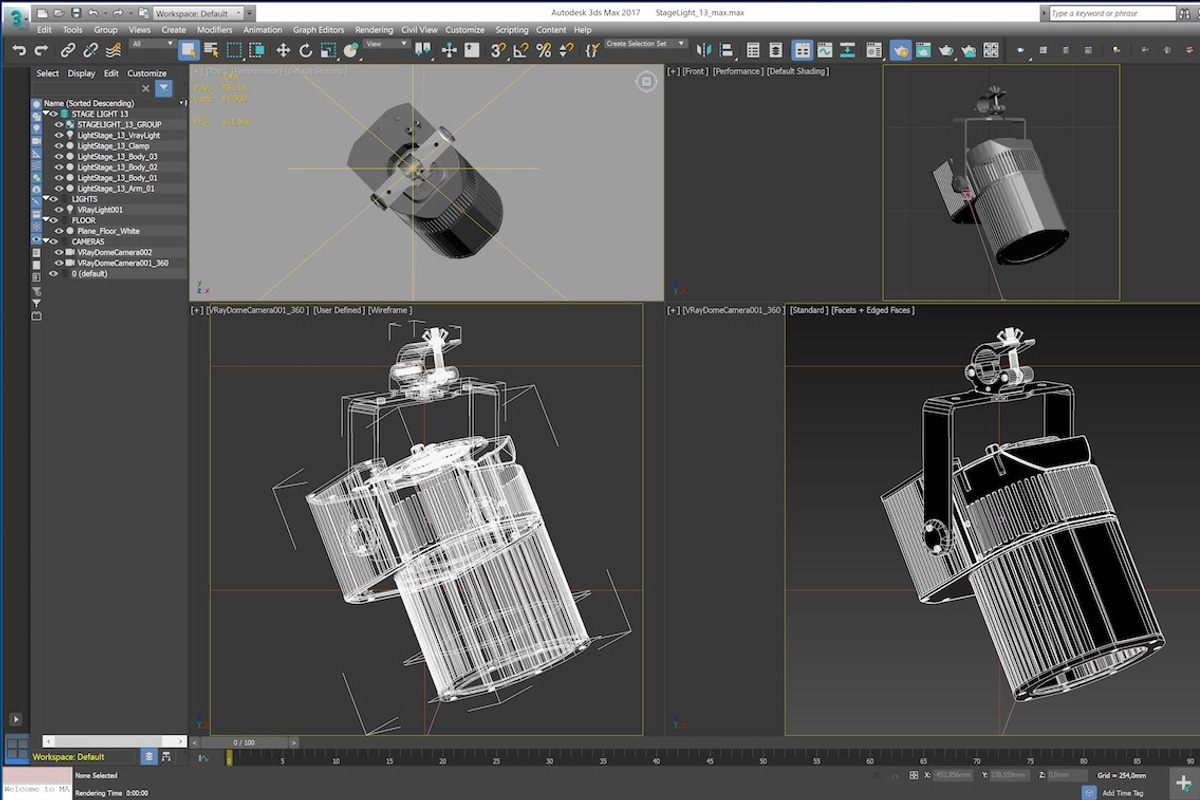1200x800 pixels.
Task: Collapse the LIGHTS layer
Action: pyautogui.click(x=45, y=199)
